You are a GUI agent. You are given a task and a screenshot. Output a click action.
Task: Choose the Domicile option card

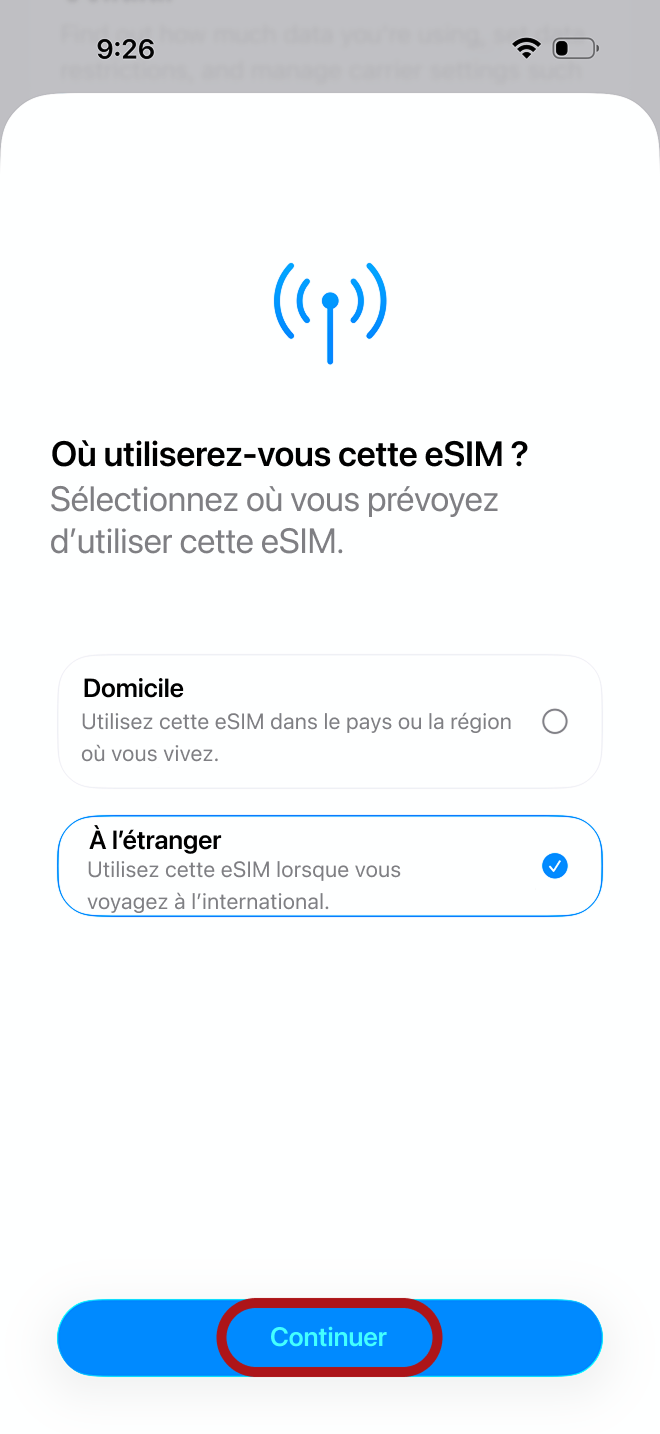tap(330, 721)
